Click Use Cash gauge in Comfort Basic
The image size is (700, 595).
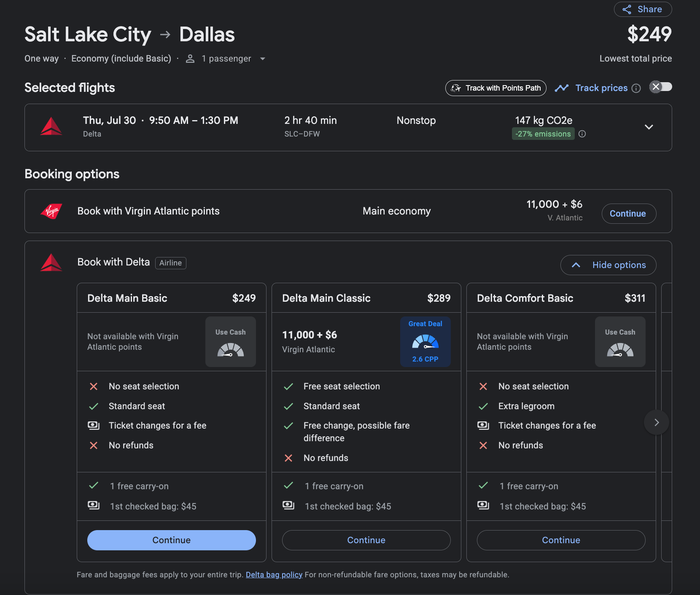click(620, 341)
